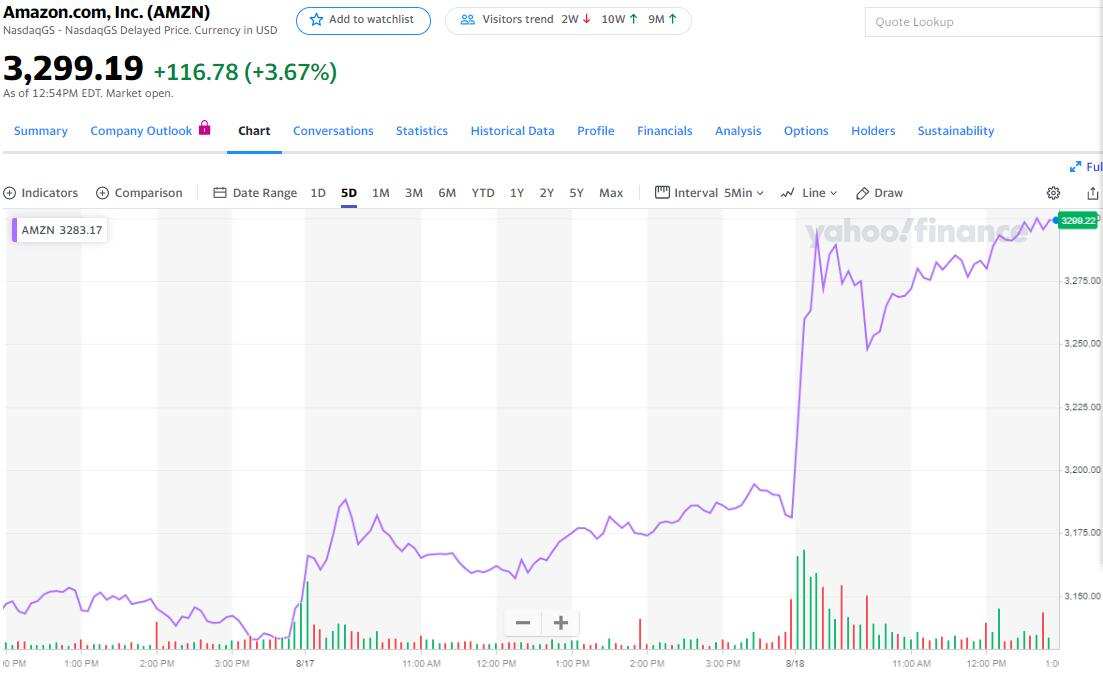Viewport: 1103px width, 683px height.
Task: Click the purple AMZN legend color bar
Action: coord(14,230)
